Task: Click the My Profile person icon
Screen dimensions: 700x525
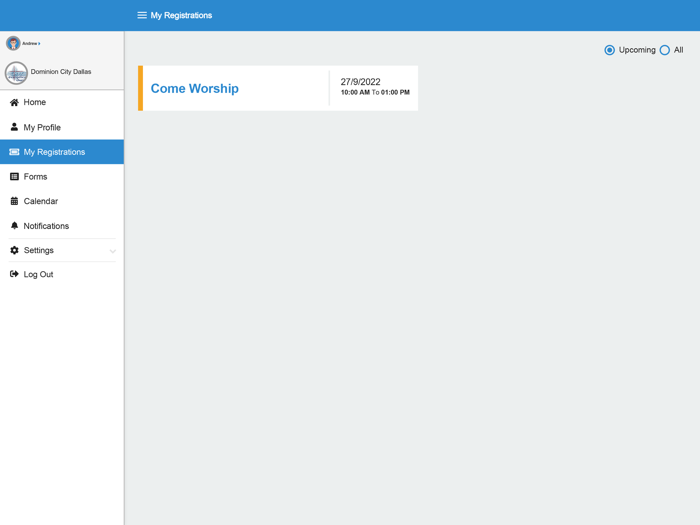Action: click(14, 127)
